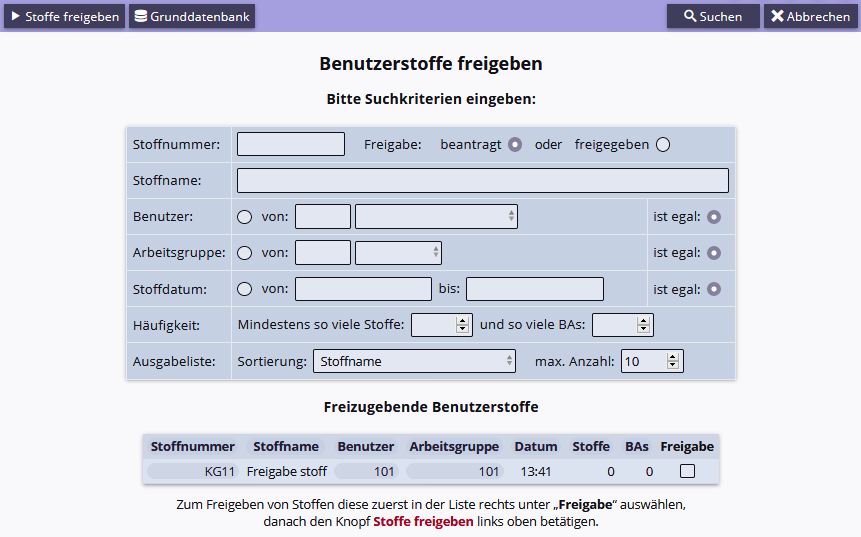Open the Arbeitsgruppe dropdown list
The width and height of the screenshot is (861, 537).
[x=399, y=253]
